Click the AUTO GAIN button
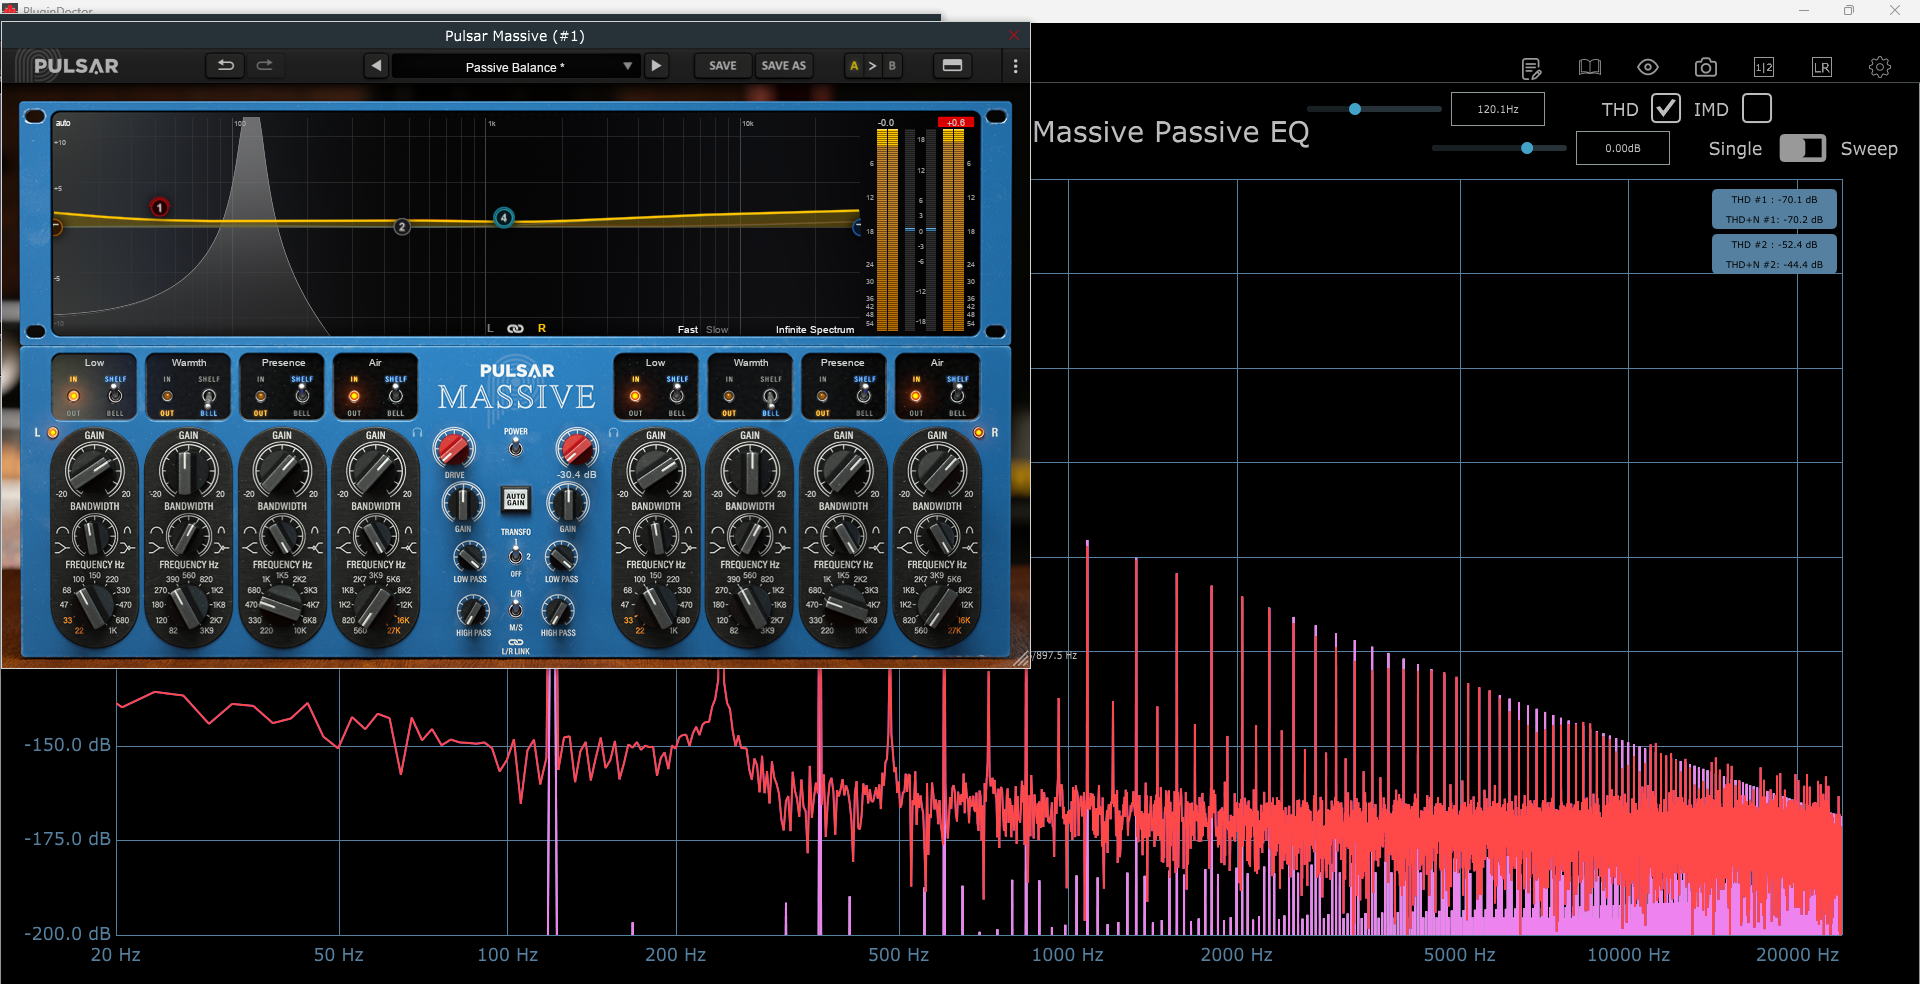Image resolution: width=1920 pixels, height=984 pixels. click(x=515, y=499)
